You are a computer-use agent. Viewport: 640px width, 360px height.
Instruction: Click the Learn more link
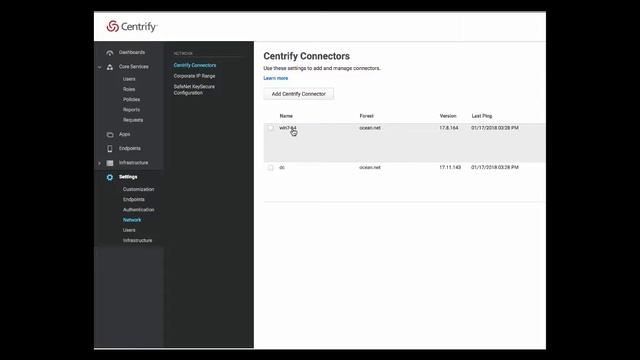(x=276, y=78)
